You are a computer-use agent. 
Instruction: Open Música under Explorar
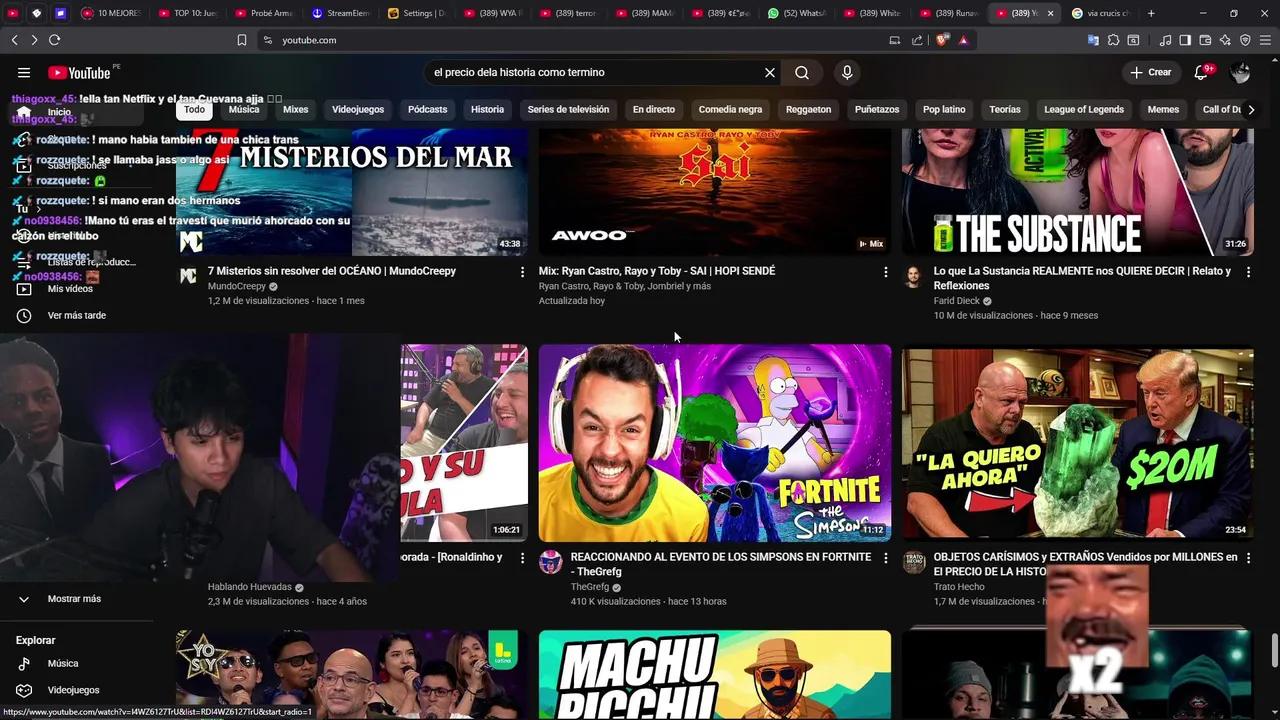(x=62, y=663)
